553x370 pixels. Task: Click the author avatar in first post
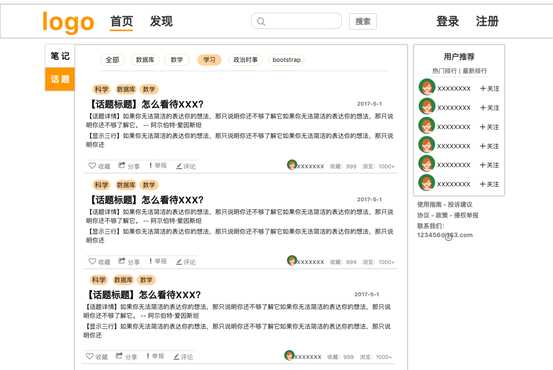click(x=292, y=165)
